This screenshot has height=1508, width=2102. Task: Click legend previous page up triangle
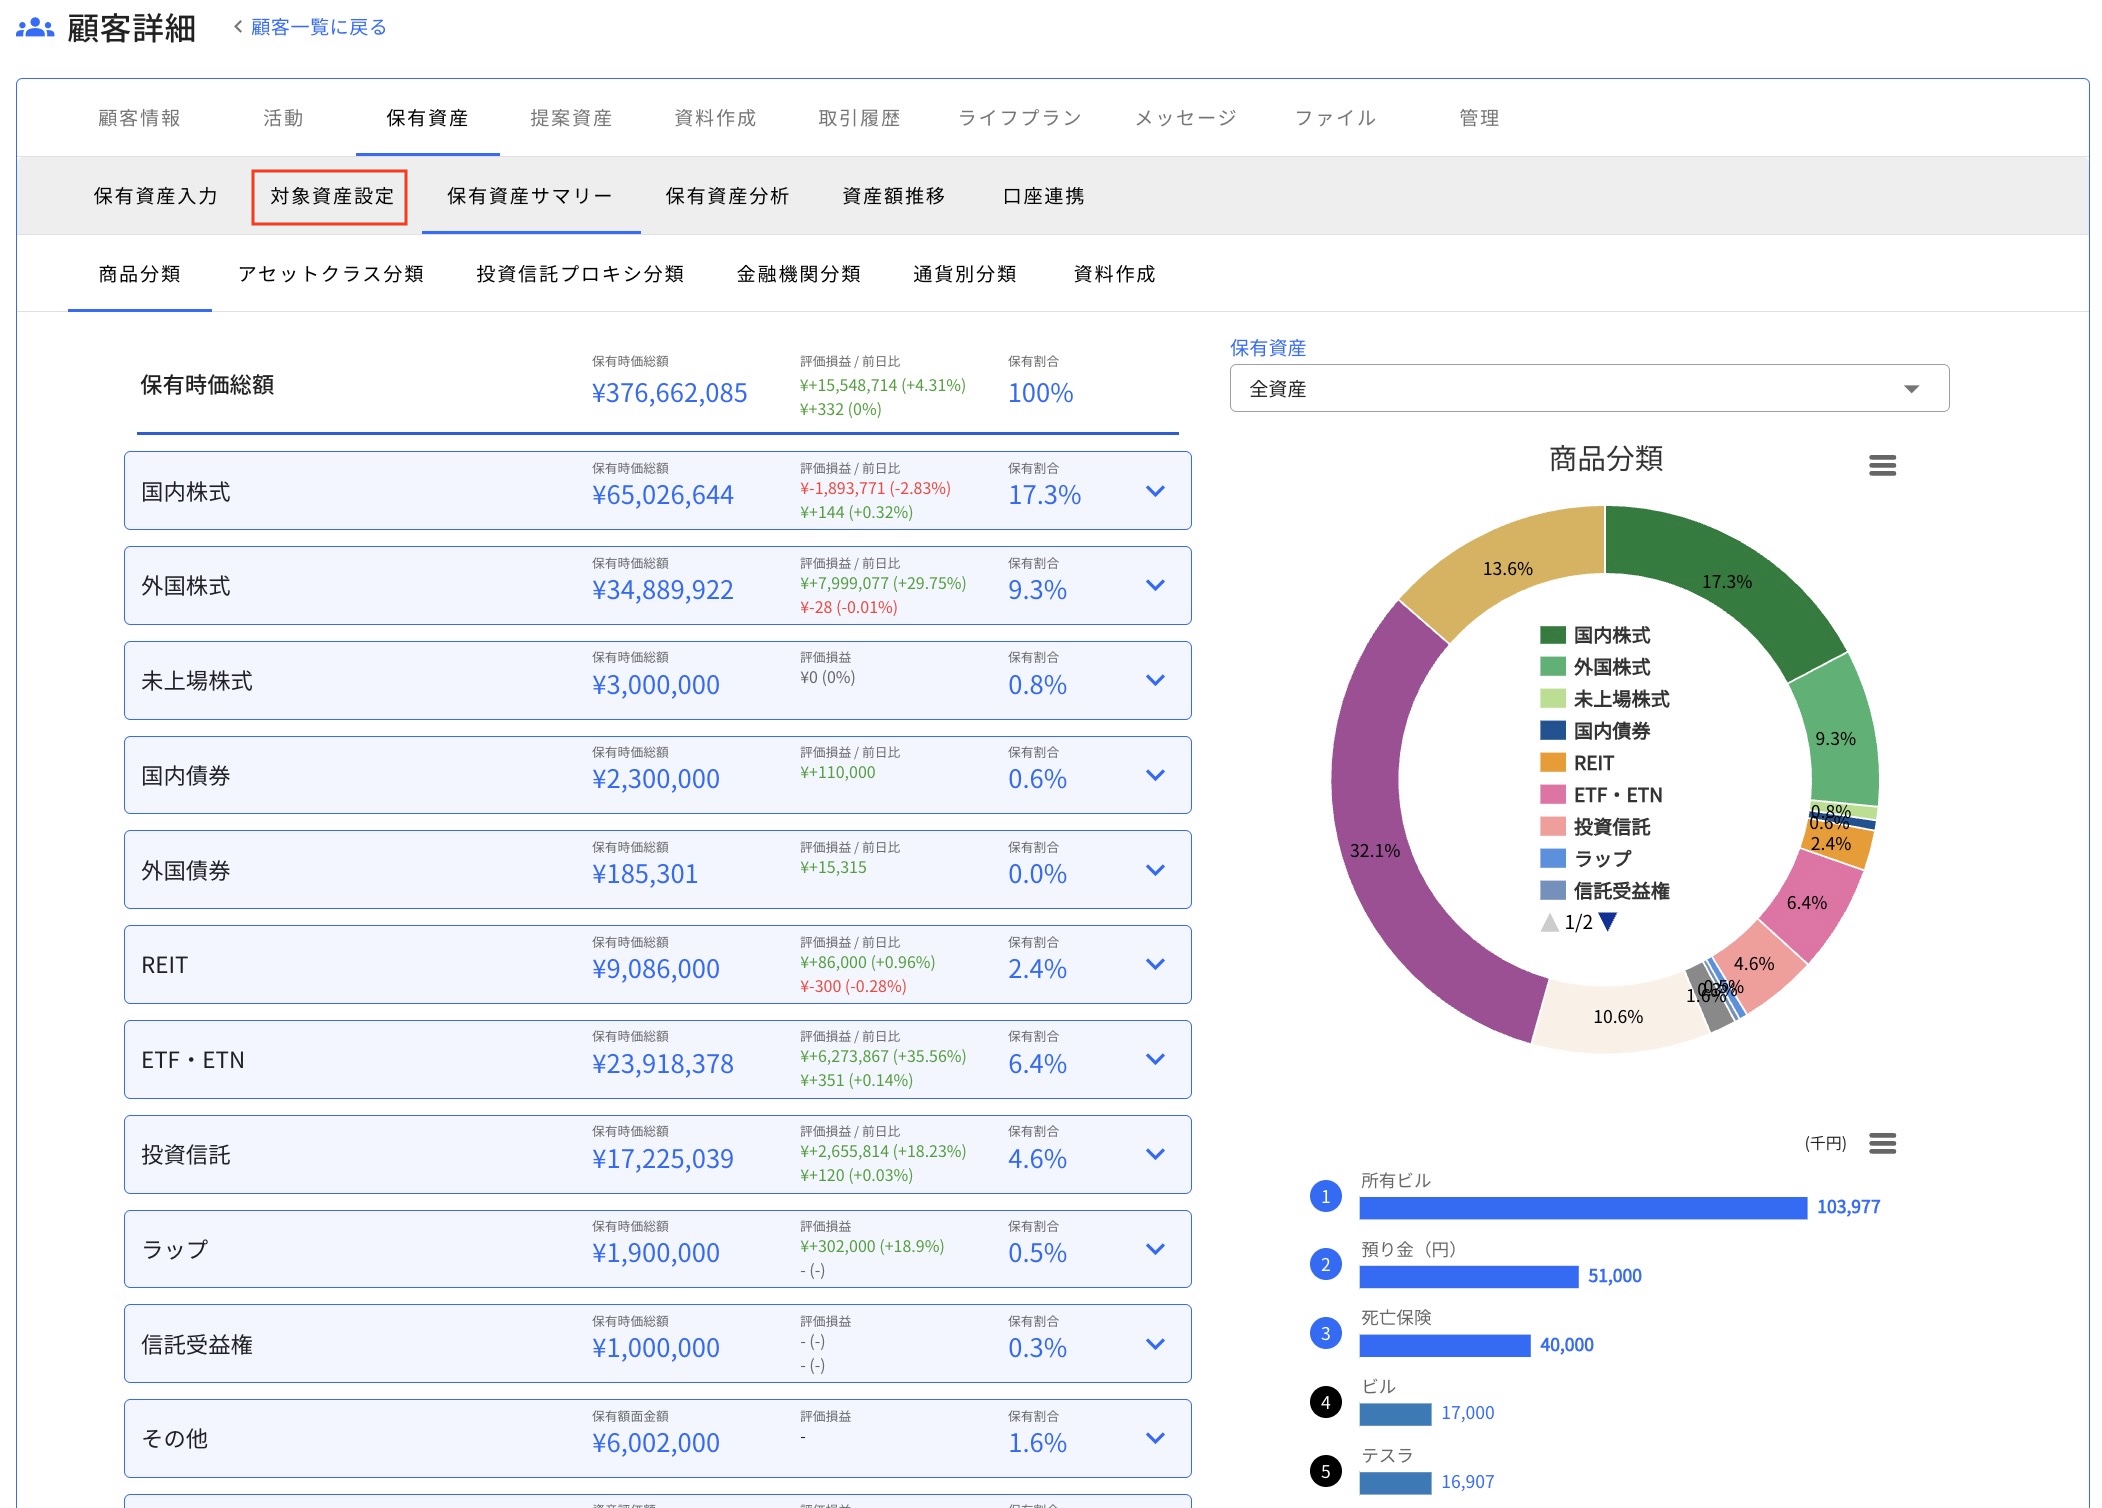pyautogui.click(x=1549, y=922)
